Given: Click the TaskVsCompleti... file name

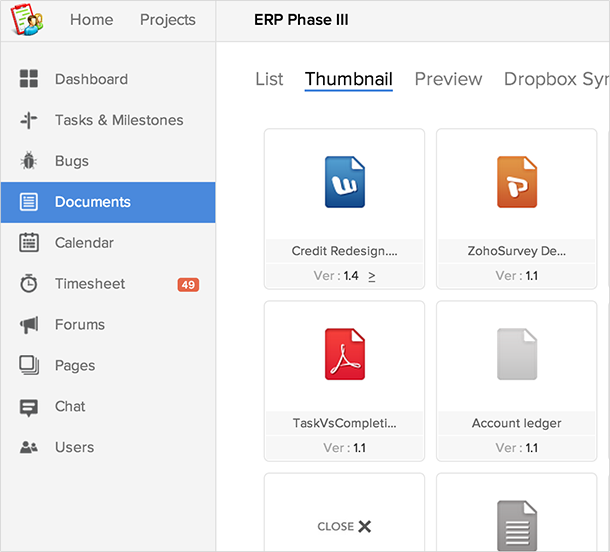Looking at the screenshot, I should (x=345, y=423).
